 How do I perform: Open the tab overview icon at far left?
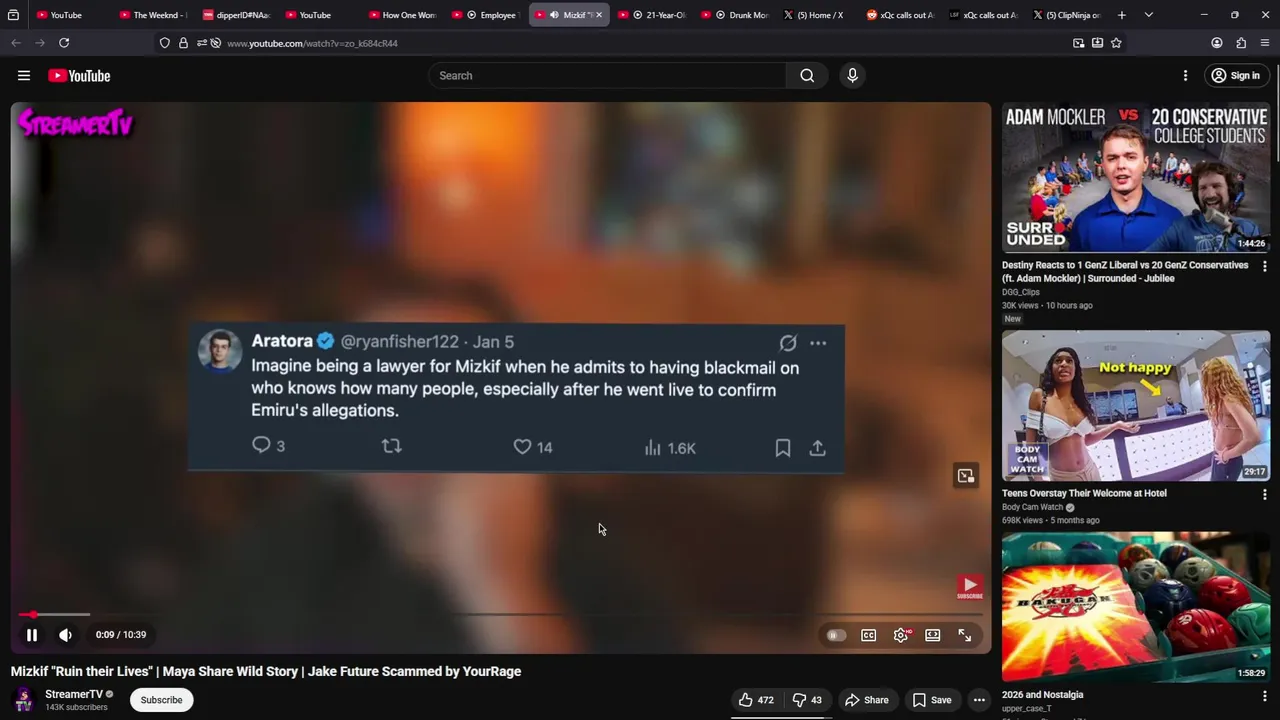click(13, 15)
